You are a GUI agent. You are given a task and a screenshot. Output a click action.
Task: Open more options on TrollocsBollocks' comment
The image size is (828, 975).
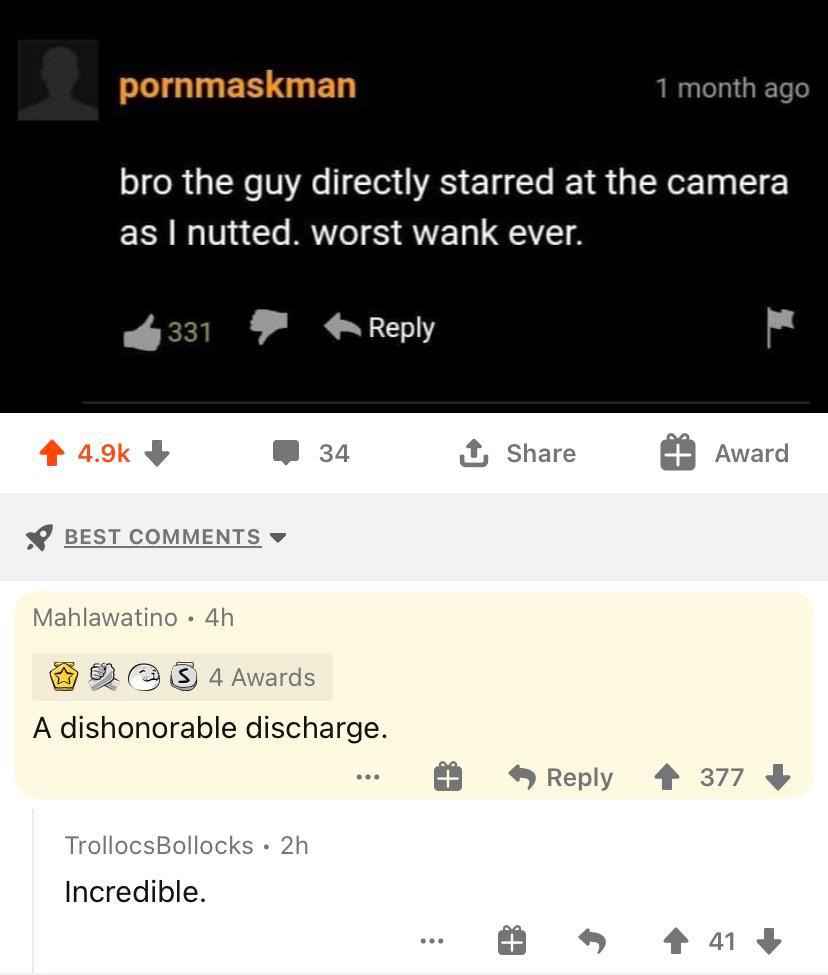click(x=432, y=941)
